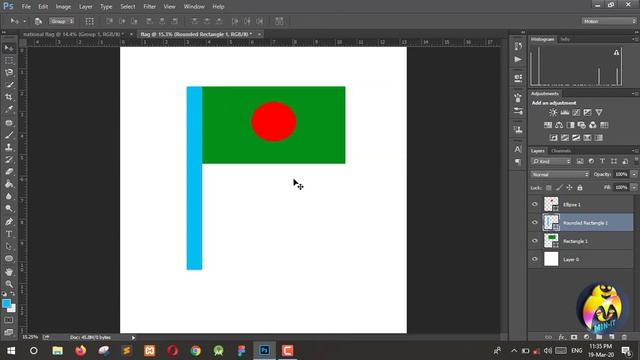Select the Paint Bucket tool

pyautogui.click(x=9, y=184)
